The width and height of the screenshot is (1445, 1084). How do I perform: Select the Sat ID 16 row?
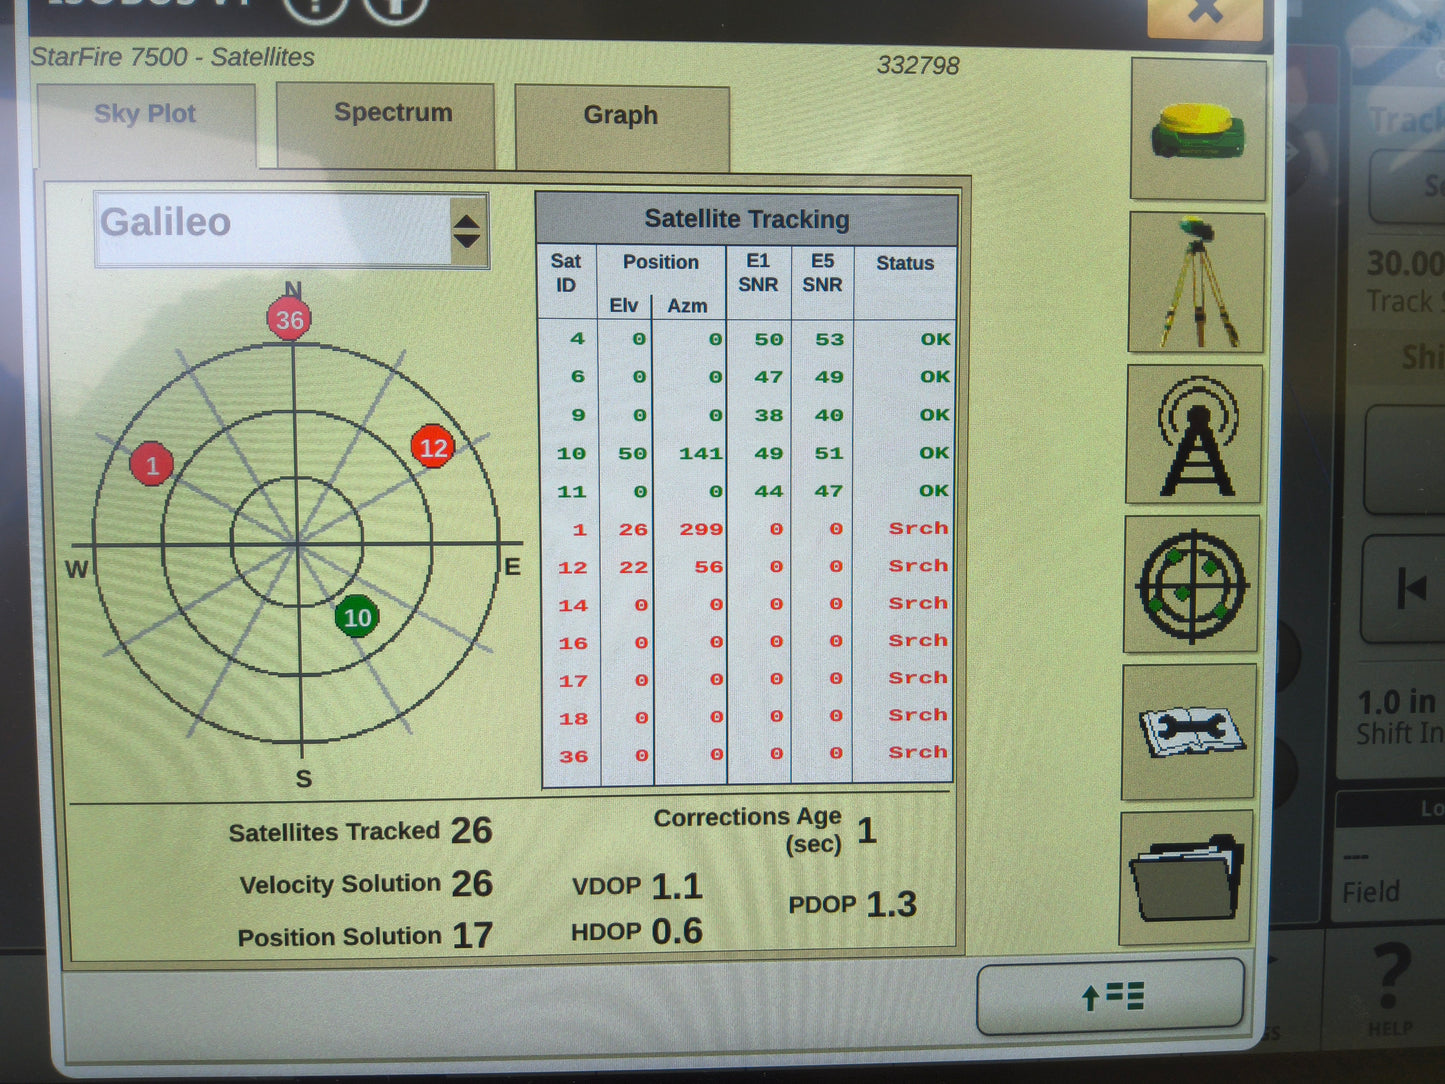coord(747,642)
